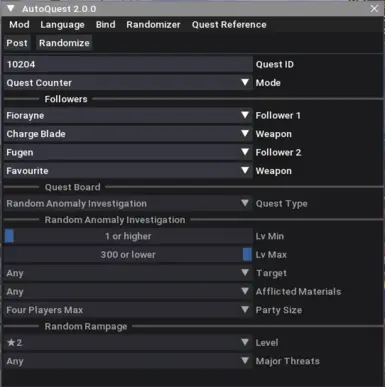Click the Major Threats label
385x387 pixels.
coord(287,361)
